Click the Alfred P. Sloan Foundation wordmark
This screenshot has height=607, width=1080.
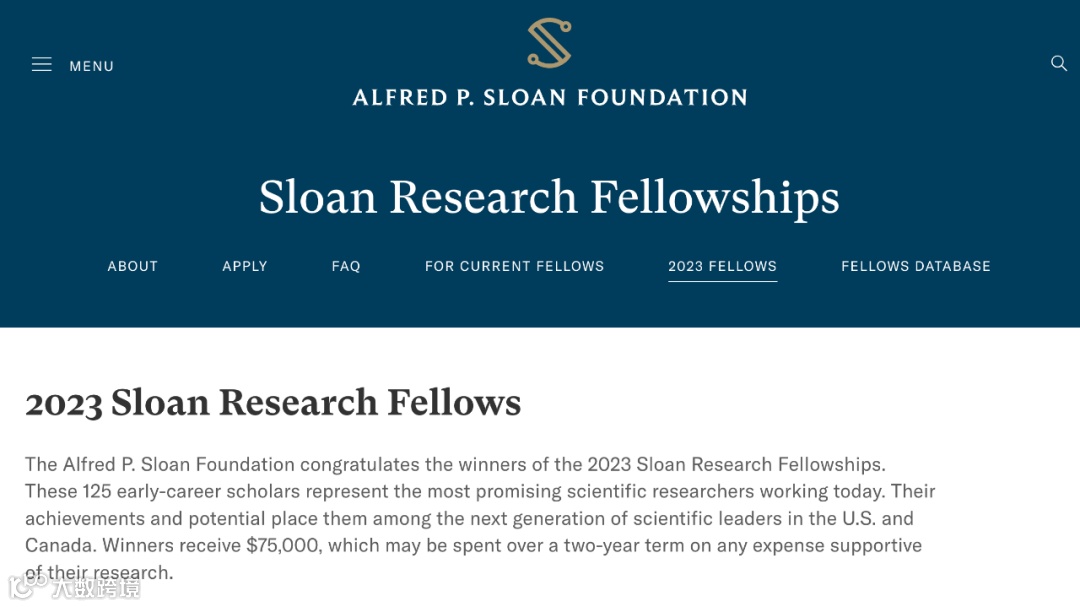[549, 98]
